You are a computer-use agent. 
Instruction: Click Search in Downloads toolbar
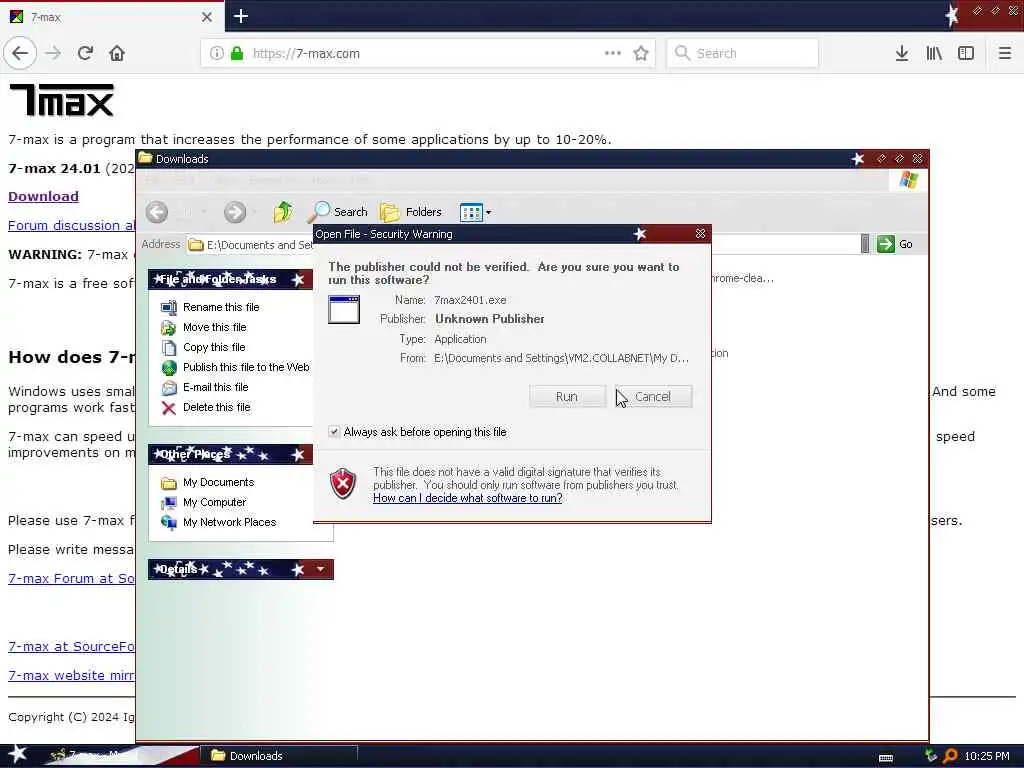tap(338, 212)
